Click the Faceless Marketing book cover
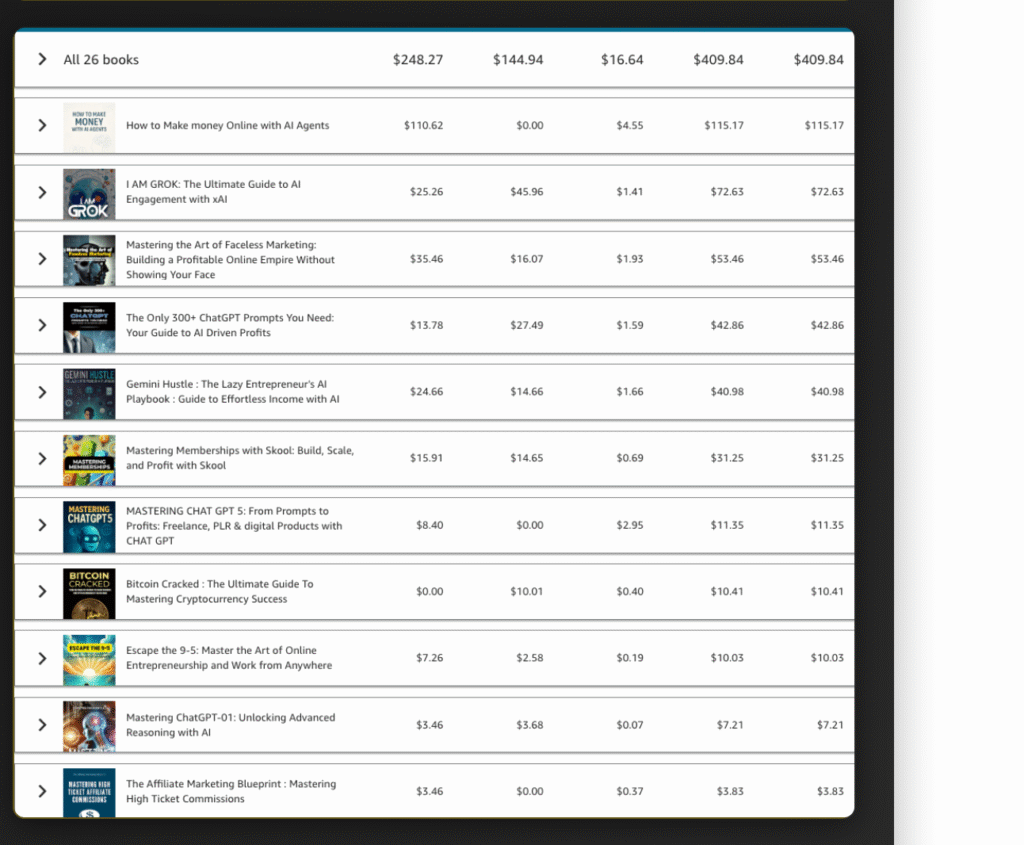This screenshot has height=845, width=1024. [x=89, y=260]
